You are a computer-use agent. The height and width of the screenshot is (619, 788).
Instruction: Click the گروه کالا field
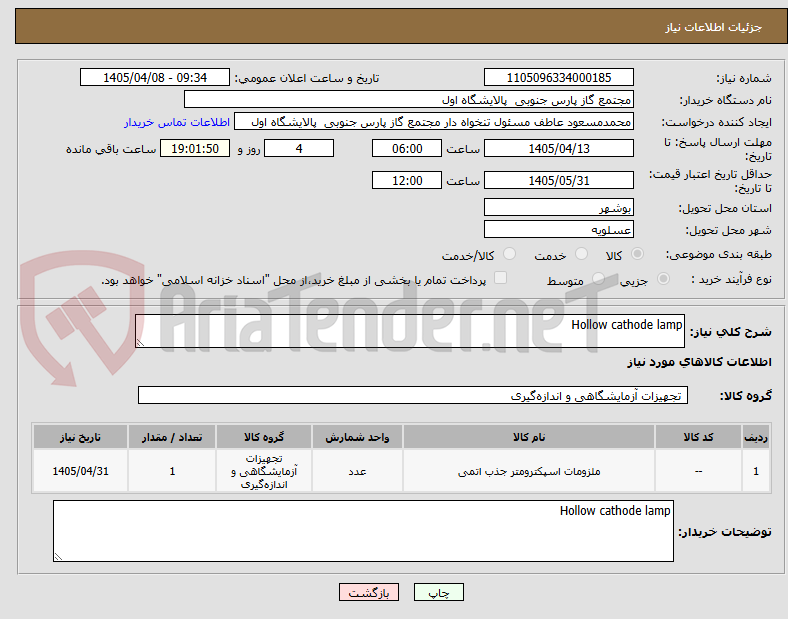[x=413, y=395]
